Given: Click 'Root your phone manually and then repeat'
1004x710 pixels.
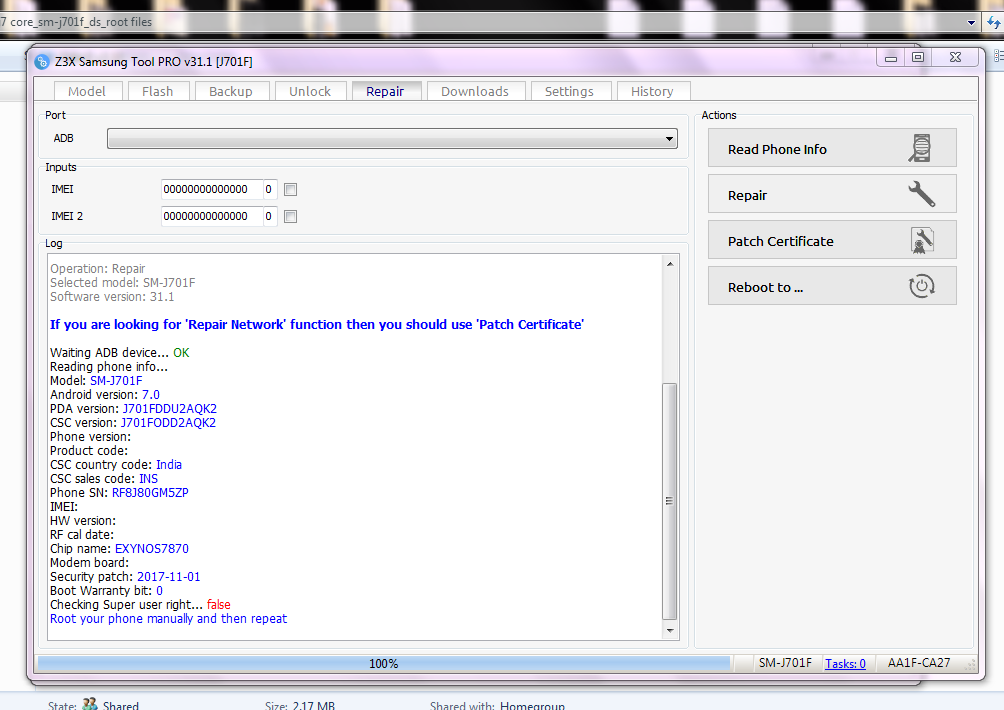Looking at the screenshot, I should (x=168, y=618).
